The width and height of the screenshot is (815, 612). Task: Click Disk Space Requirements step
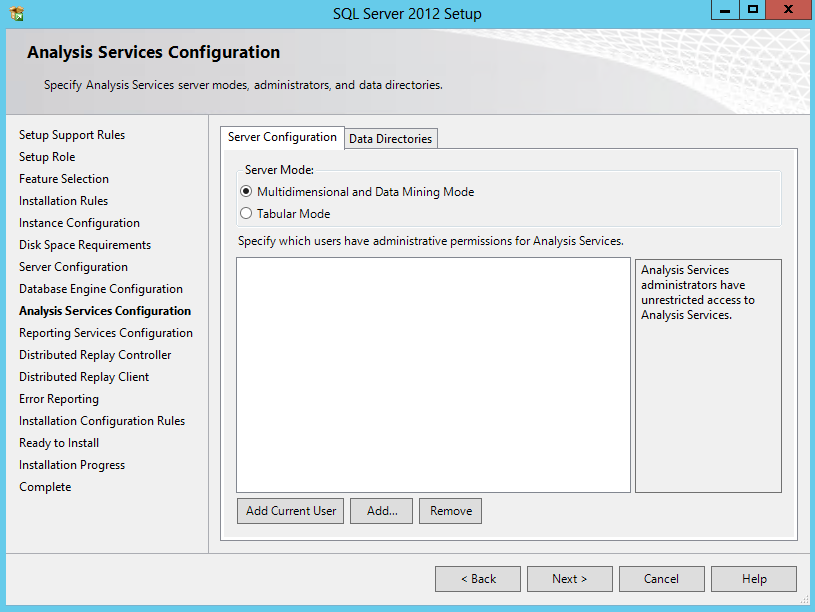click(x=85, y=245)
